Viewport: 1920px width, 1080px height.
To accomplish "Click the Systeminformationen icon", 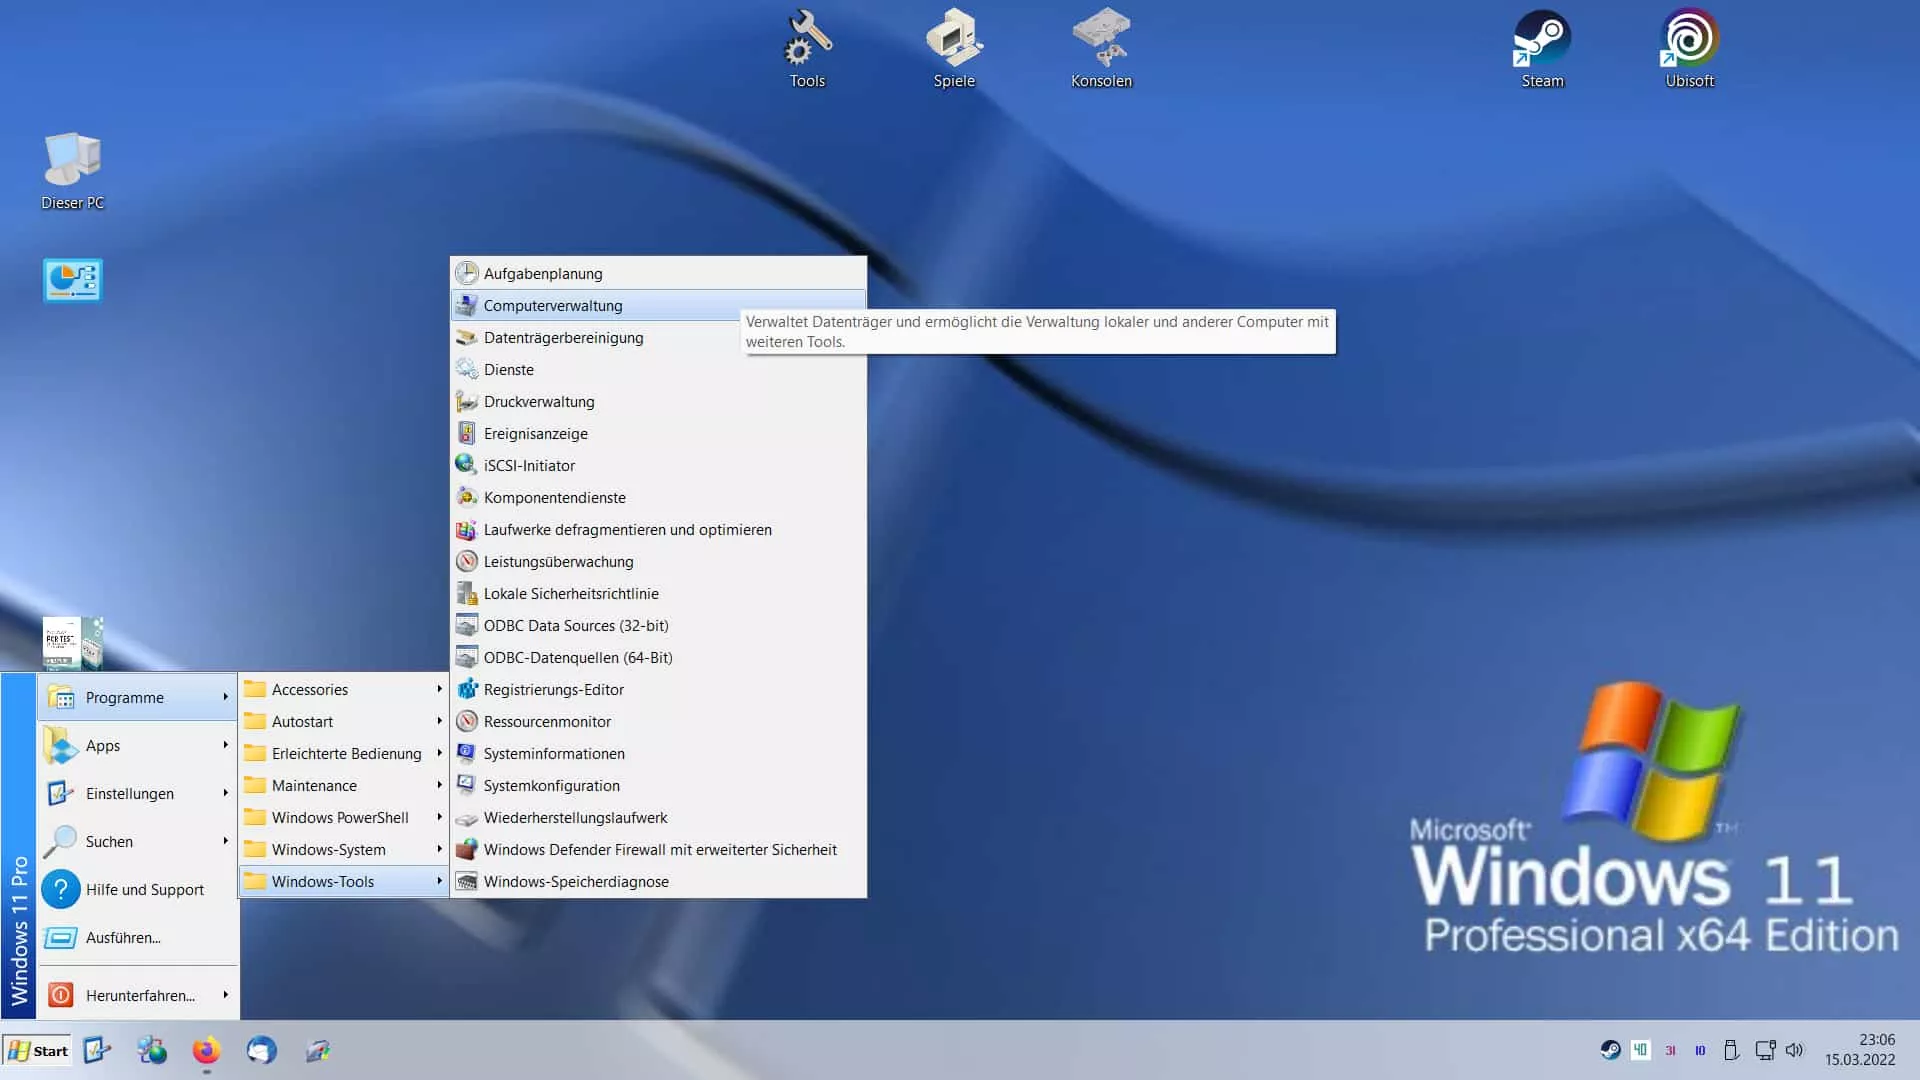I will pos(466,753).
